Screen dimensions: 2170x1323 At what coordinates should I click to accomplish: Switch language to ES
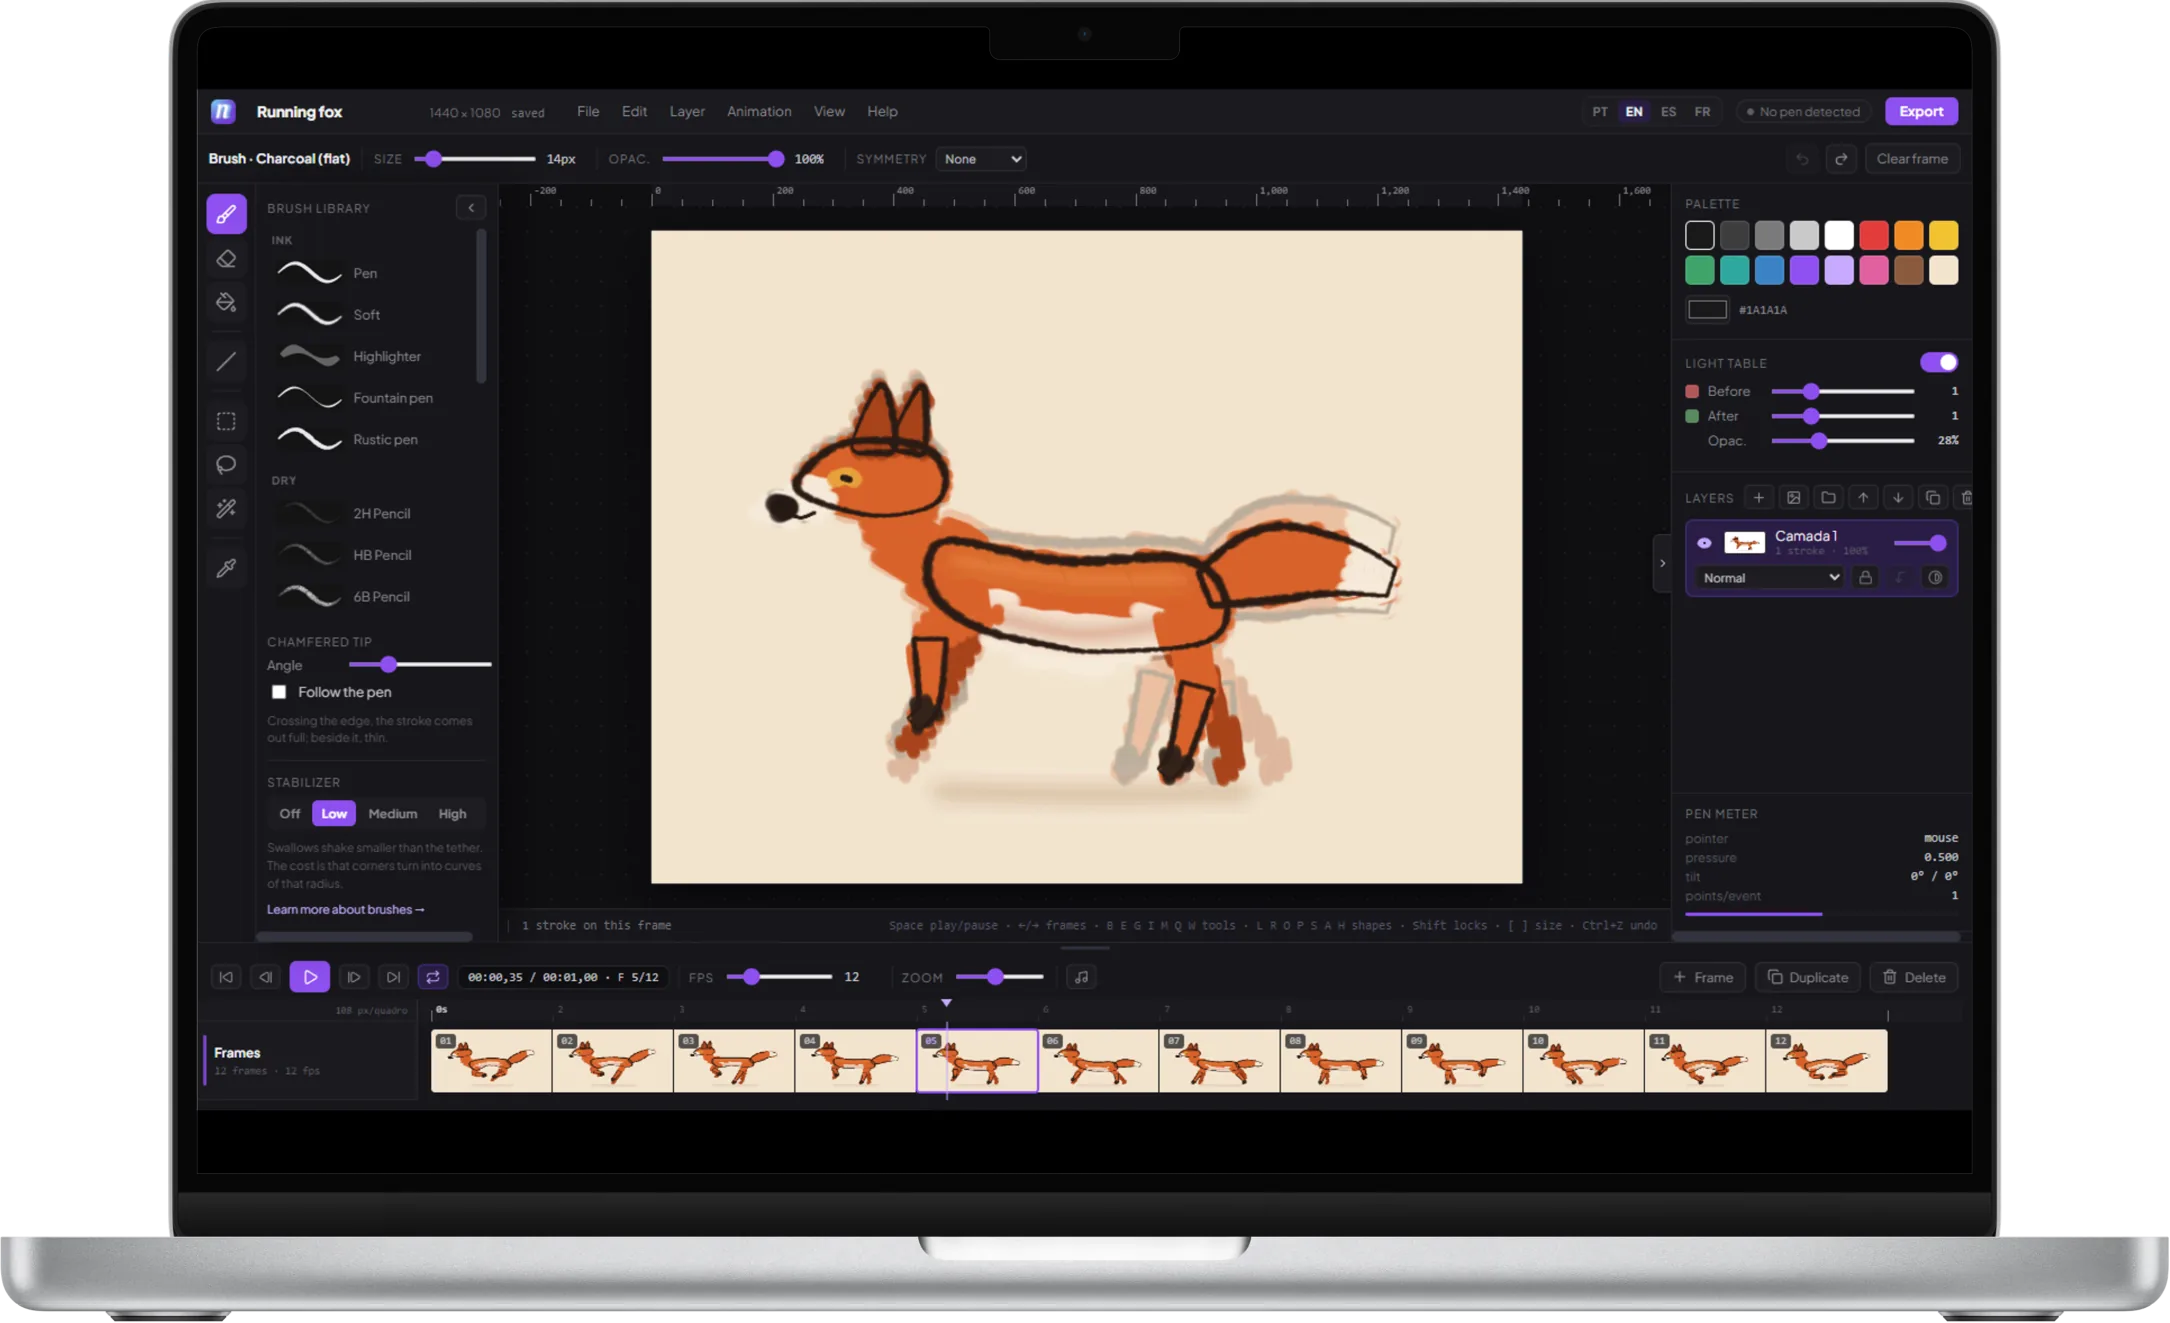coord(1668,112)
